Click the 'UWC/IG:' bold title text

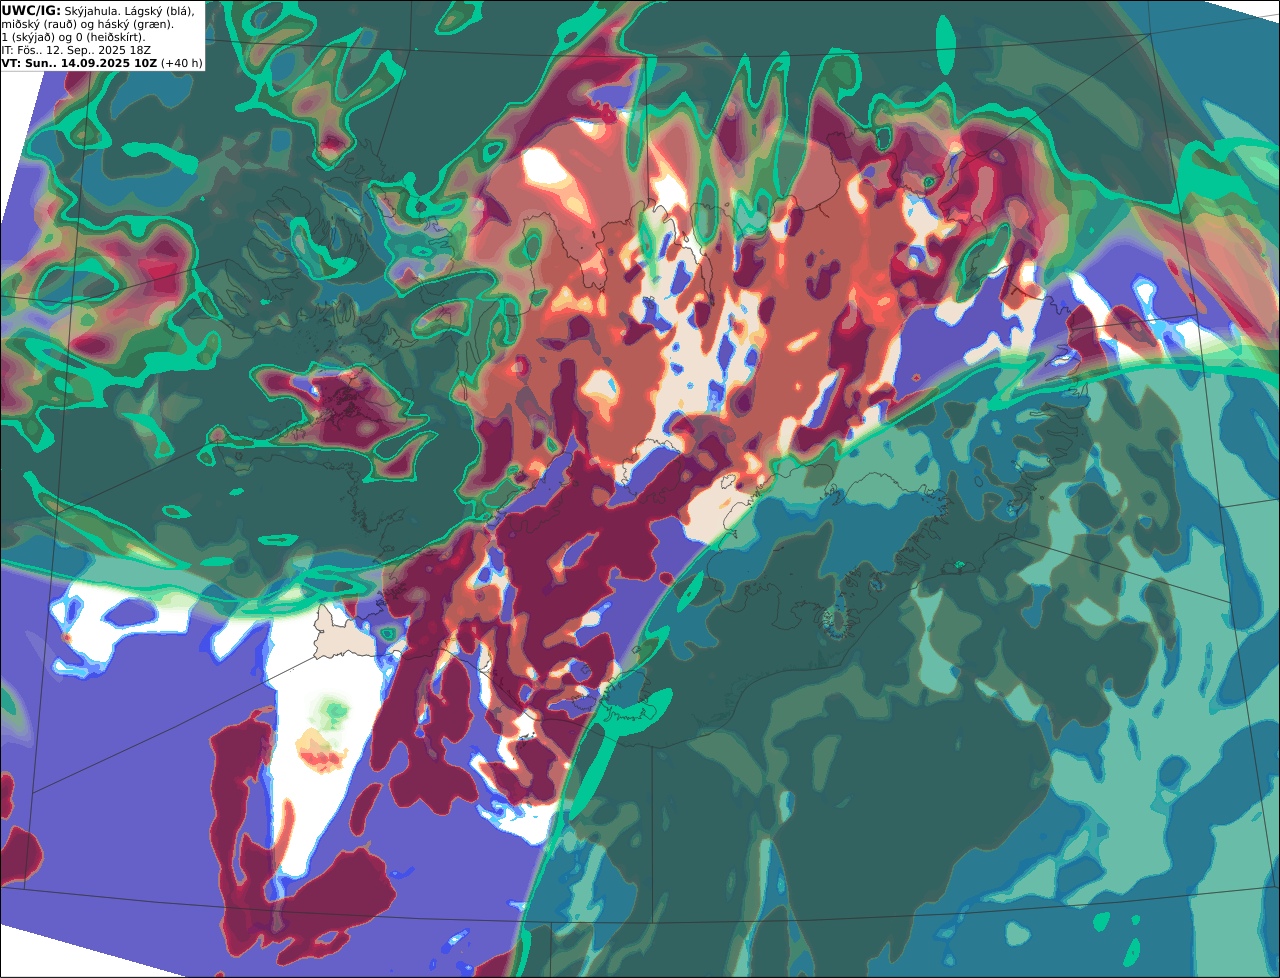coord(31,10)
